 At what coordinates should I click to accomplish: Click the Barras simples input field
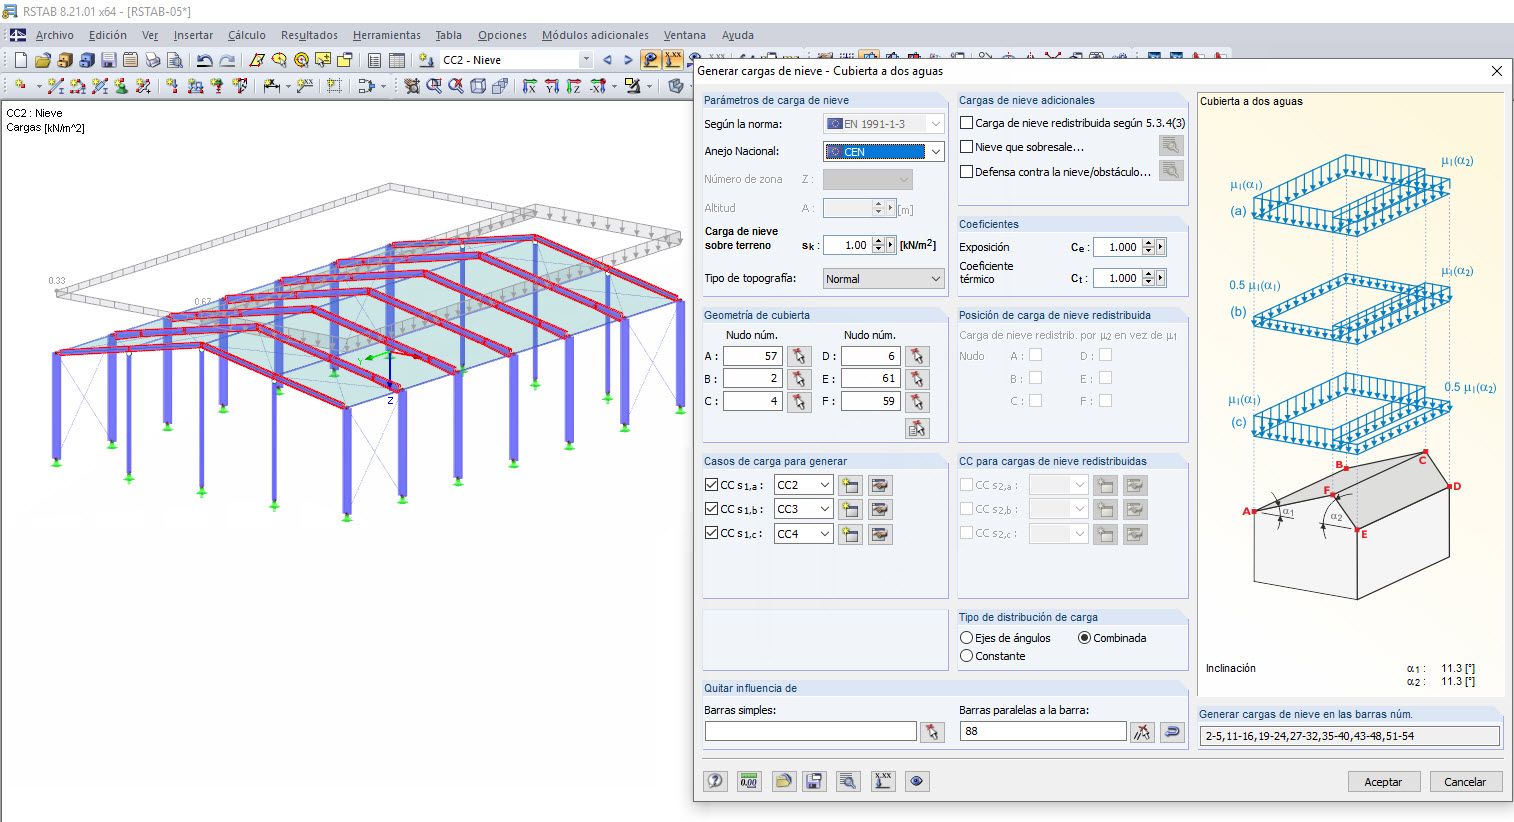(x=810, y=732)
